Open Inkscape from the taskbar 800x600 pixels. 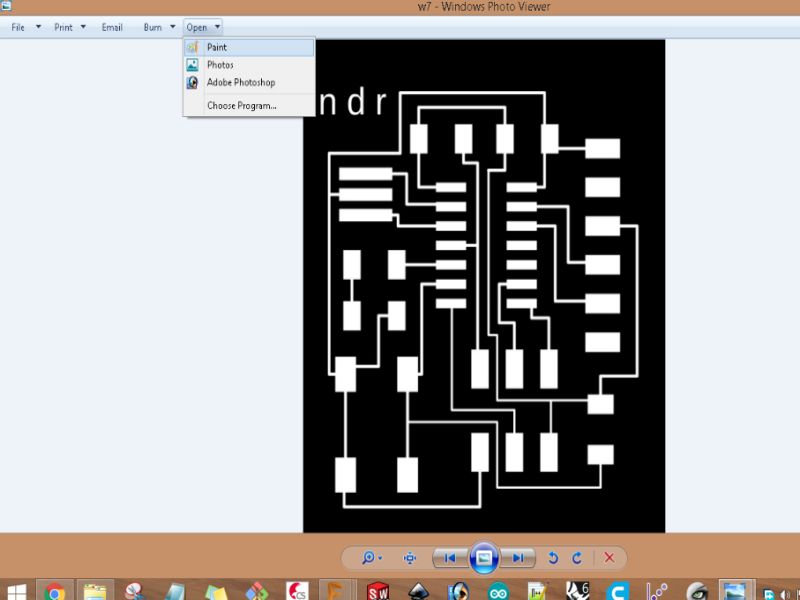418,592
